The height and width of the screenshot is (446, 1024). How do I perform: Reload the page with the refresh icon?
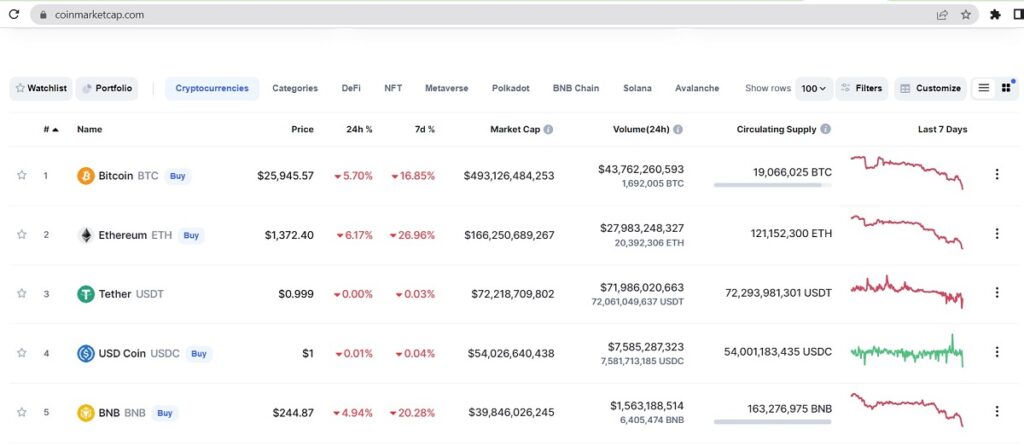pyautogui.click(x=14, y=14)
